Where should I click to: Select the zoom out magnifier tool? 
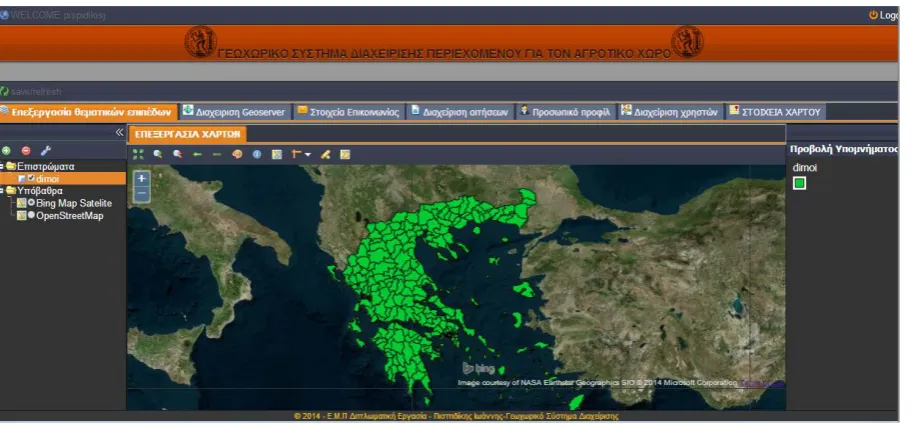[x=177, y=155]
